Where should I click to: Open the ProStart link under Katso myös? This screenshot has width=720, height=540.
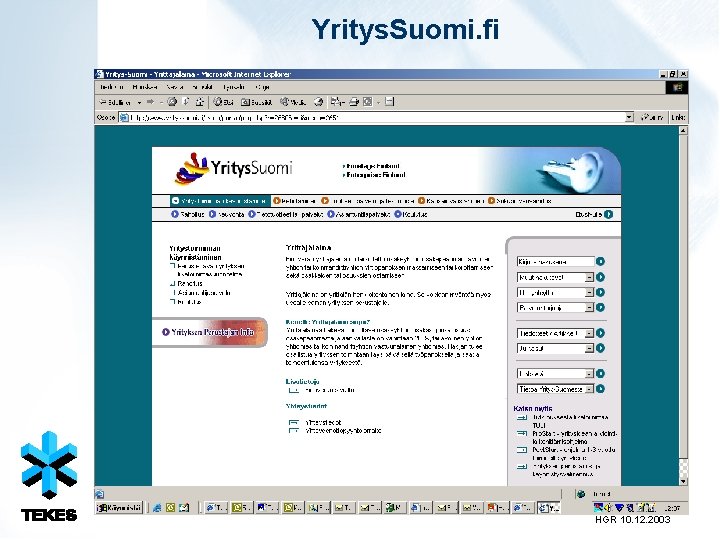[x=574, y=438]
